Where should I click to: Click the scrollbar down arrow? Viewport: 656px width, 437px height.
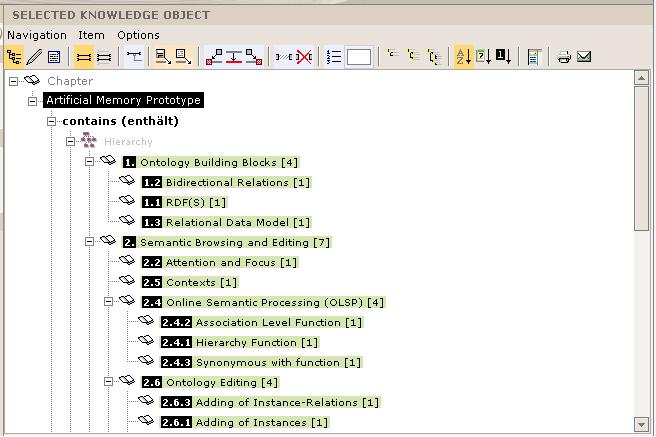641,424
